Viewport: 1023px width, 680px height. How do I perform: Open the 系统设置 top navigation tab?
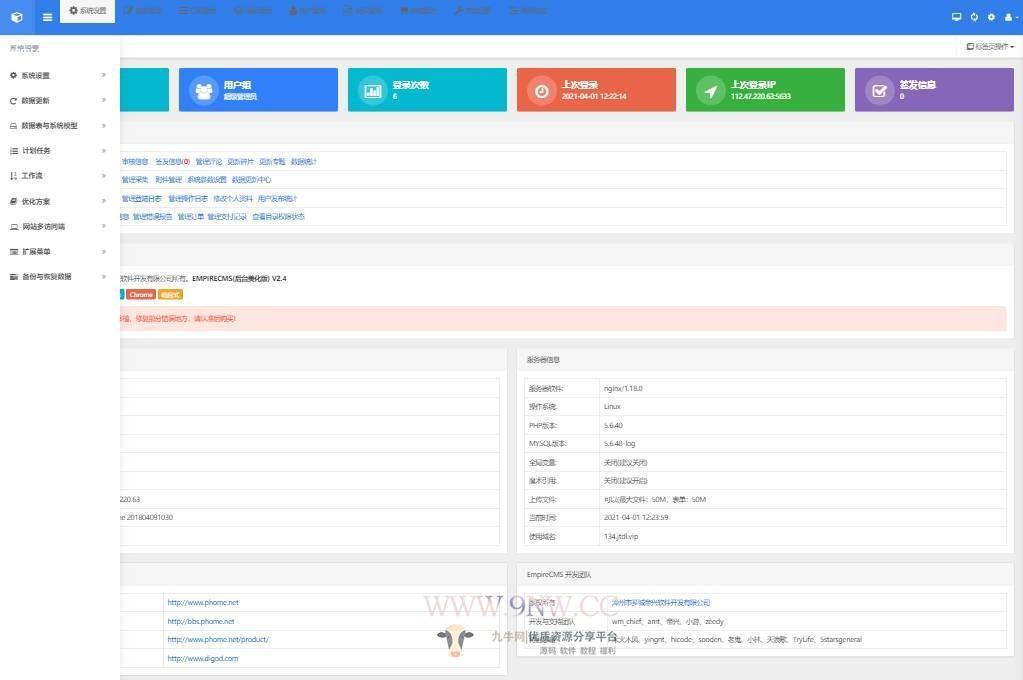pyautogui.click(x=87, y=11)
